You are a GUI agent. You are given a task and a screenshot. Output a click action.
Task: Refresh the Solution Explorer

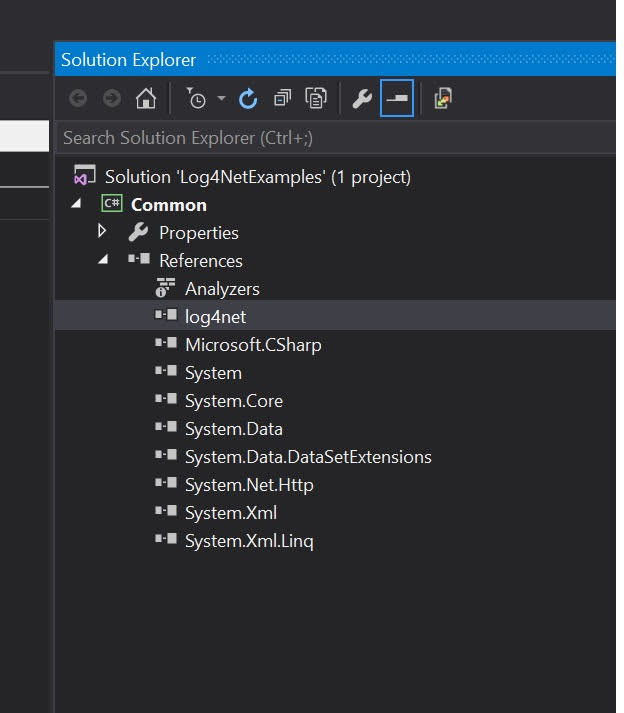click(x=248, y=98)
